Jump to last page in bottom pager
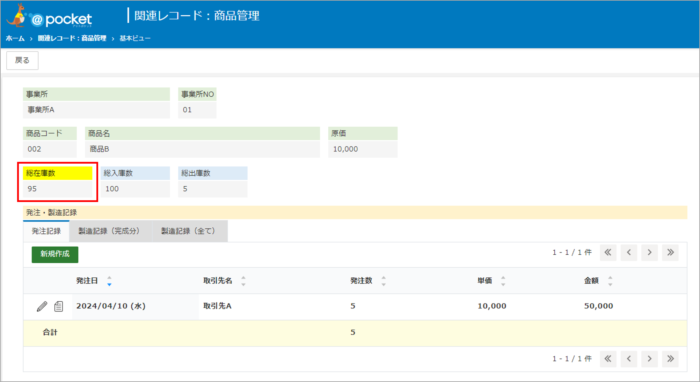The width and height of the screenshot is (700, 382). tap(671, 359)
